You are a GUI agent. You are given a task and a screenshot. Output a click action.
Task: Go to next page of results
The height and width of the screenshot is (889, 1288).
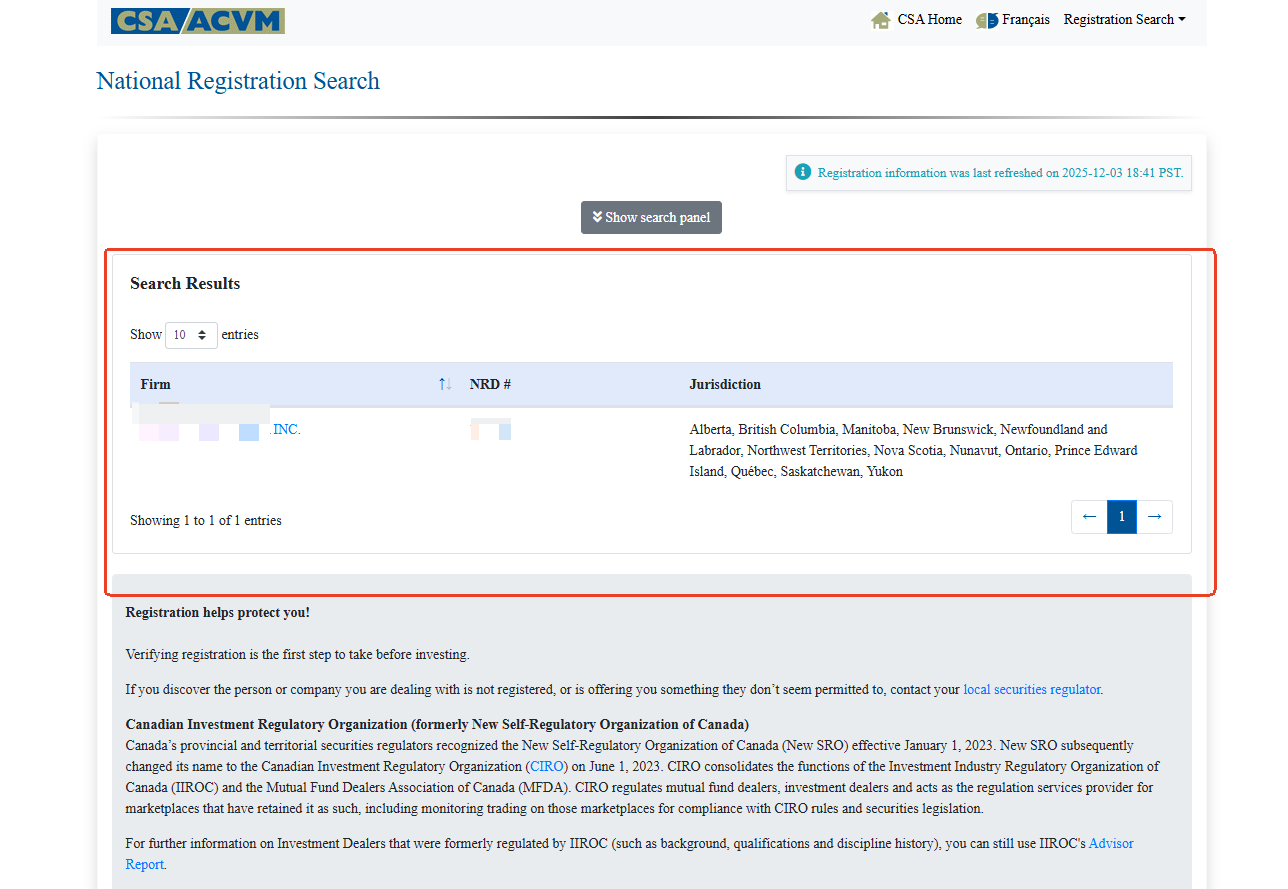[x=1154, y=517]
